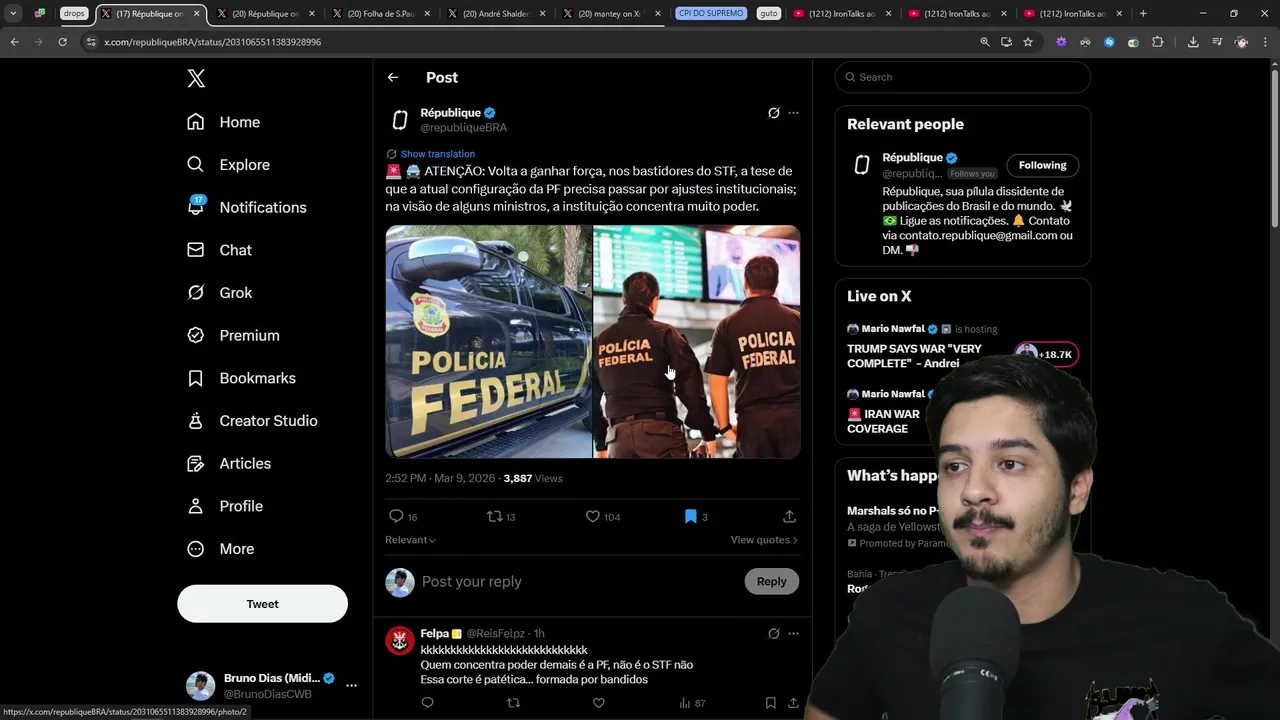Open Felpa's profile avatar
Viewport: 1280px width, 720px height.
tap(400, 640)
